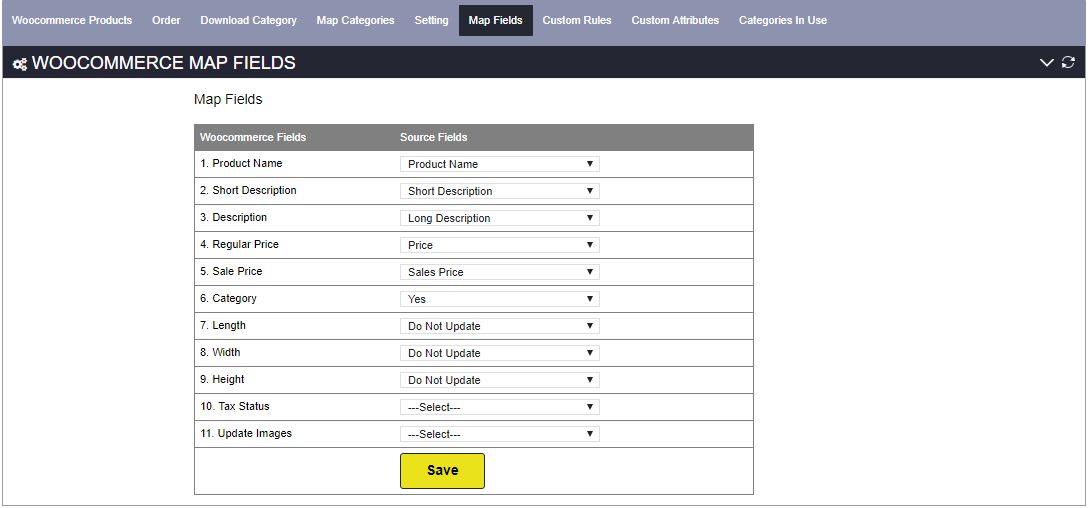
Task: Click the Woocommerce Fields column header
Action: pyautogui.click(x=253, y=137)
